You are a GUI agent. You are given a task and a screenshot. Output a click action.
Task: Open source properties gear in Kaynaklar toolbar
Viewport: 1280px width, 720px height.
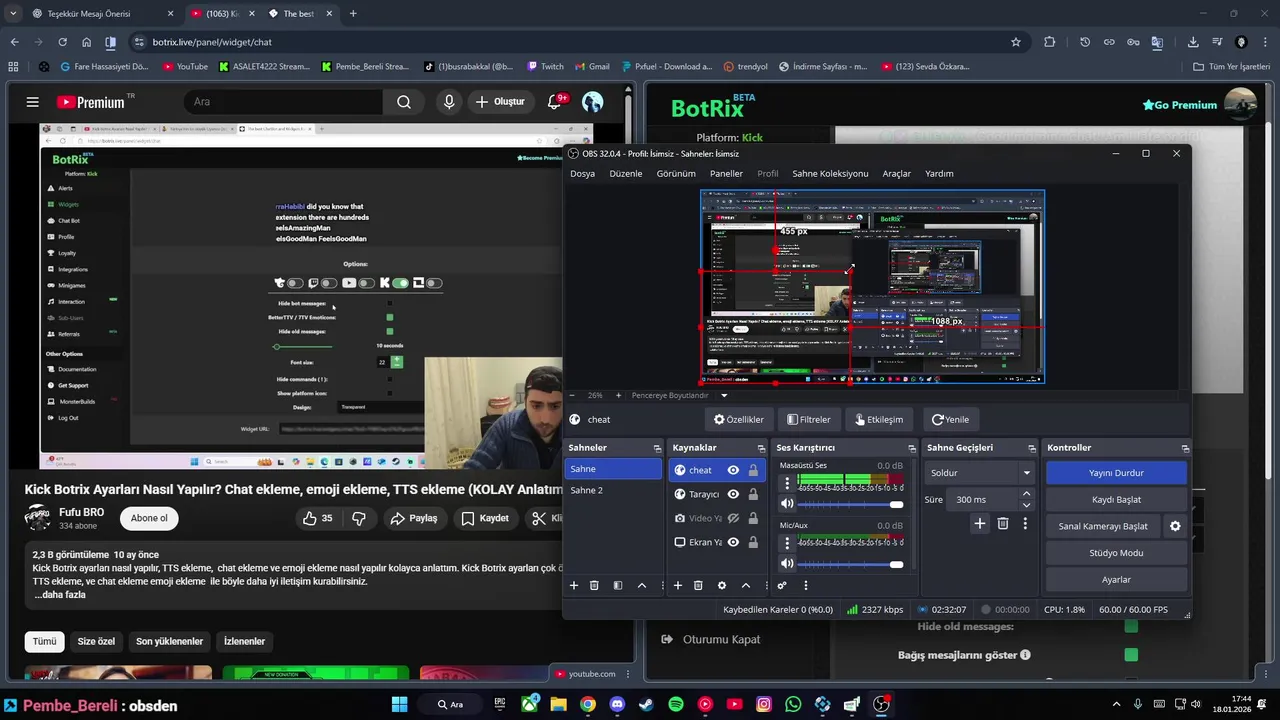722,585
